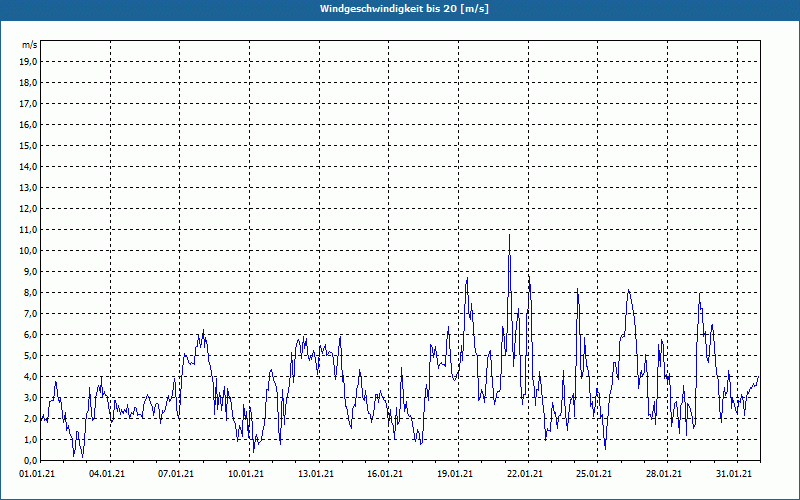Image resolution: width=800 pixels, height=500 pixels.
Task: Select the 7,0 axis value
Action: pyautogui.click(x=30, y=313)
